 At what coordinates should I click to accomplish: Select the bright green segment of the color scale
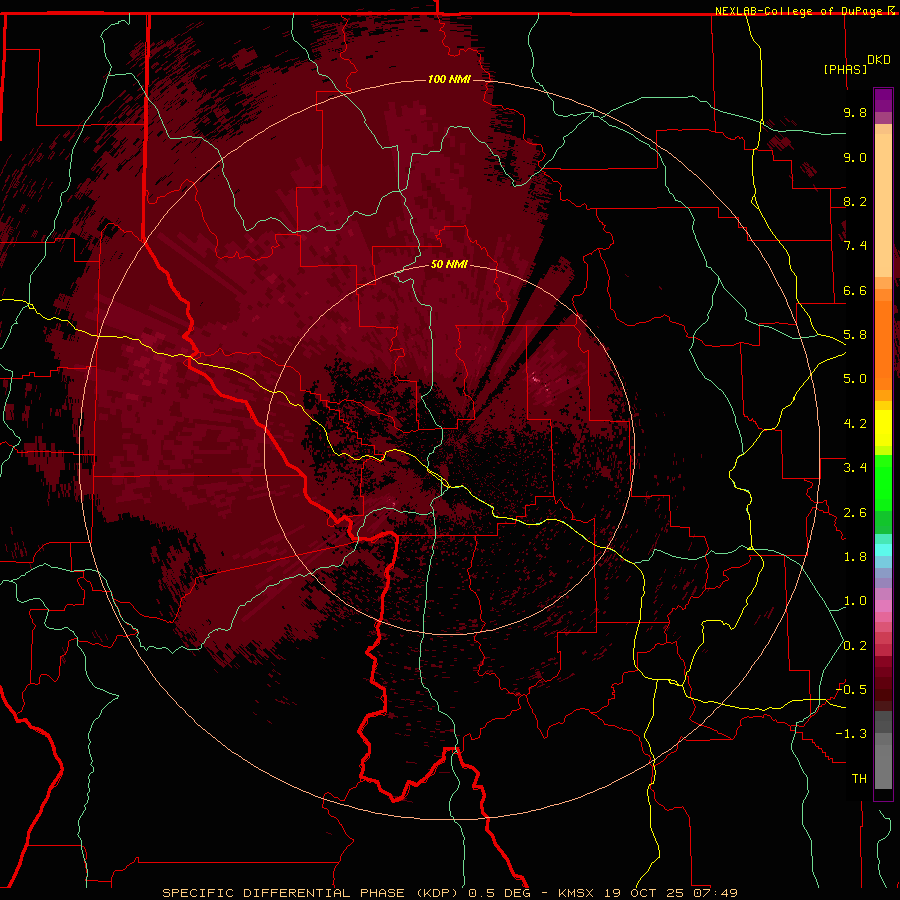[x=883, y=482]
